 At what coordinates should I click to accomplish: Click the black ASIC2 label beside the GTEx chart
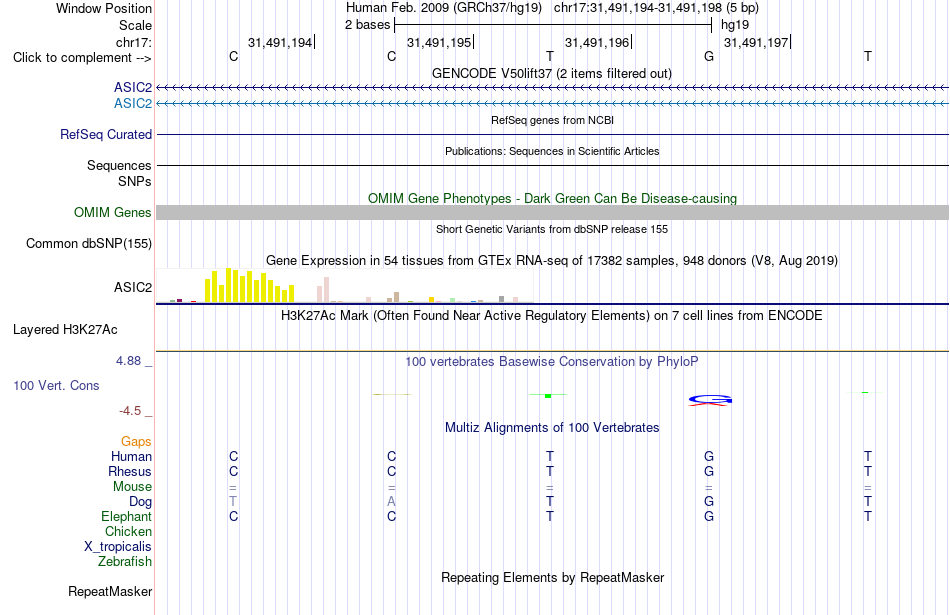tap(133, 287)
